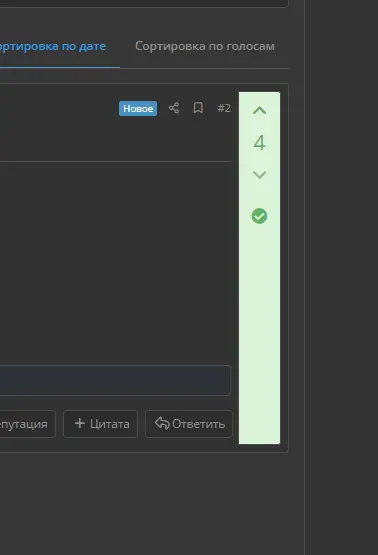Click the blue Новое badge

tap(138, 108)
